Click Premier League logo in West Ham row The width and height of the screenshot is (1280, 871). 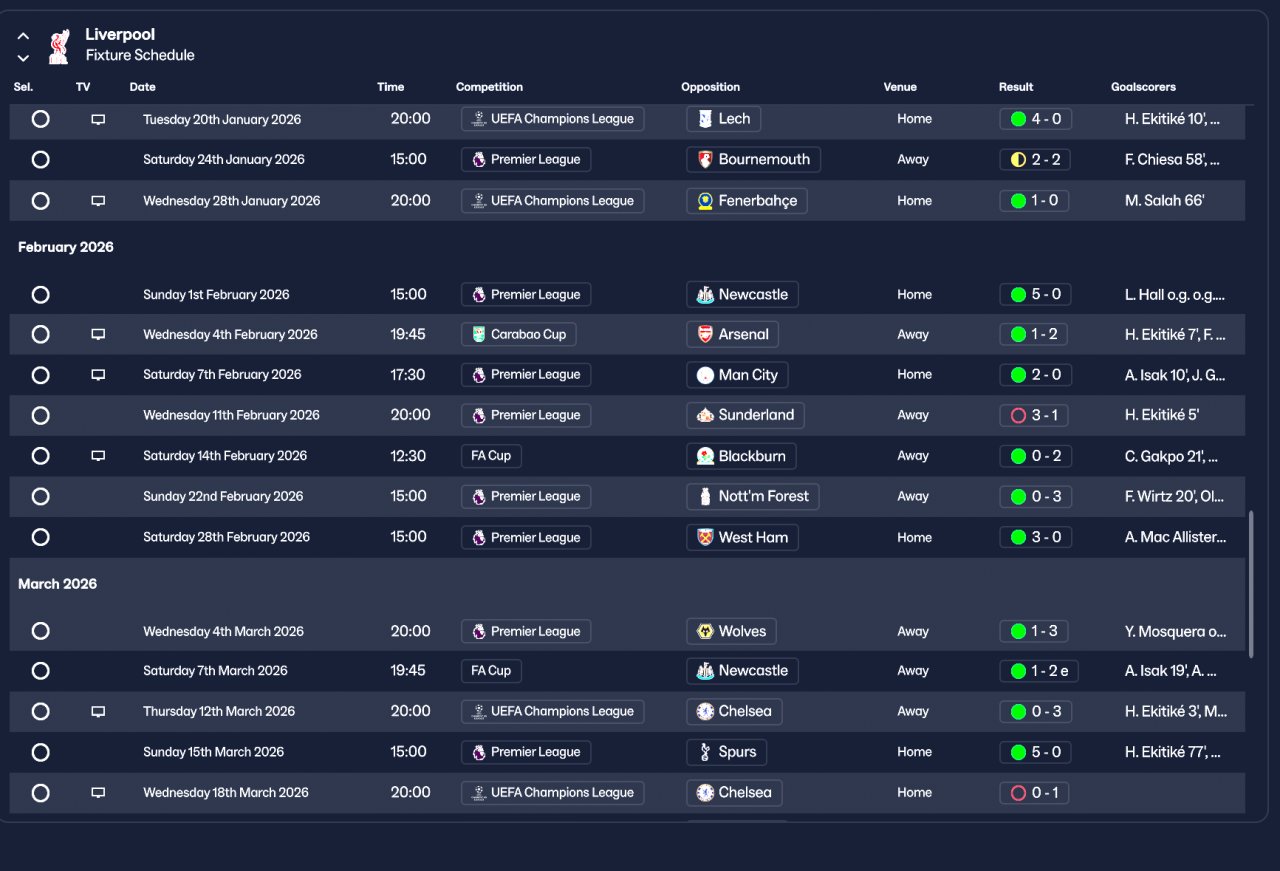click(478, 537)
